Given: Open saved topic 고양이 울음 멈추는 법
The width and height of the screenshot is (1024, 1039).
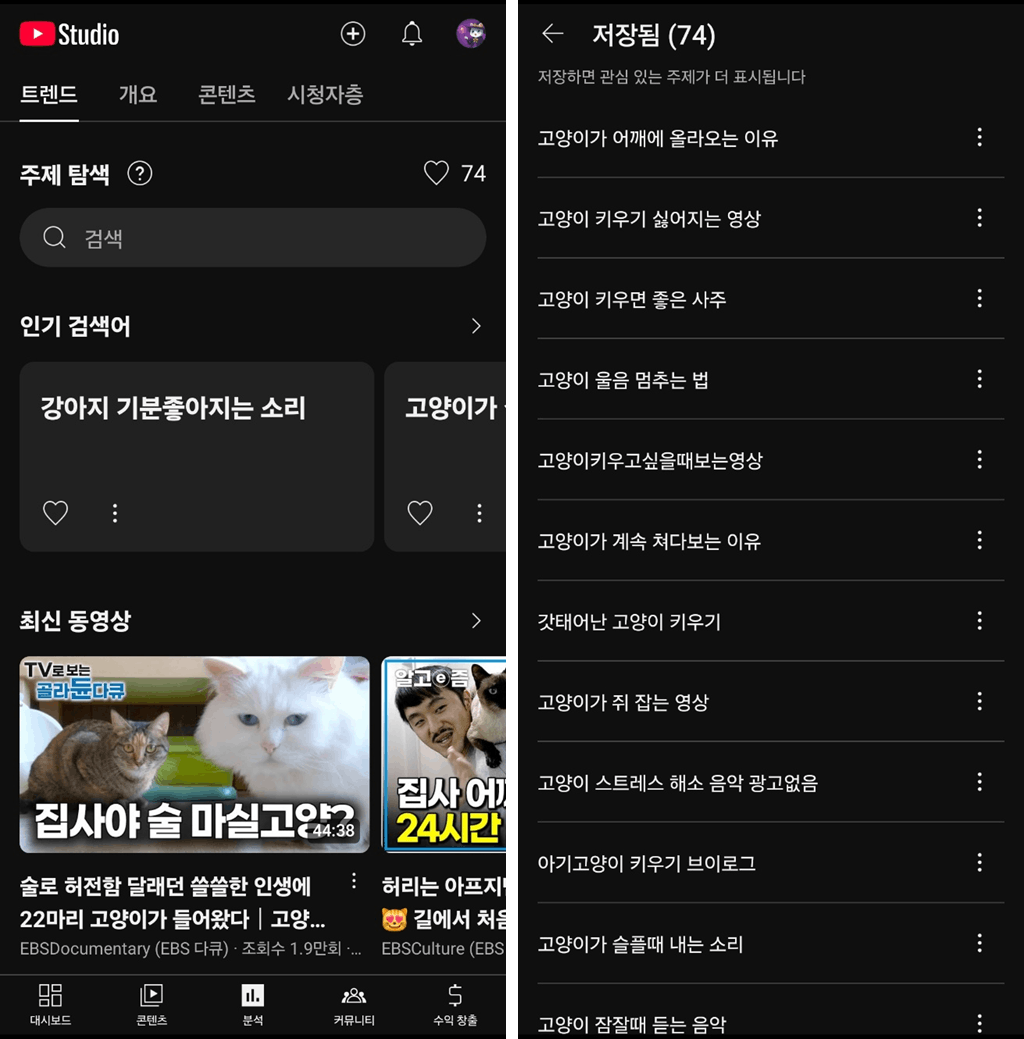Looking at the screenshot, I should [x=623, y=380].
